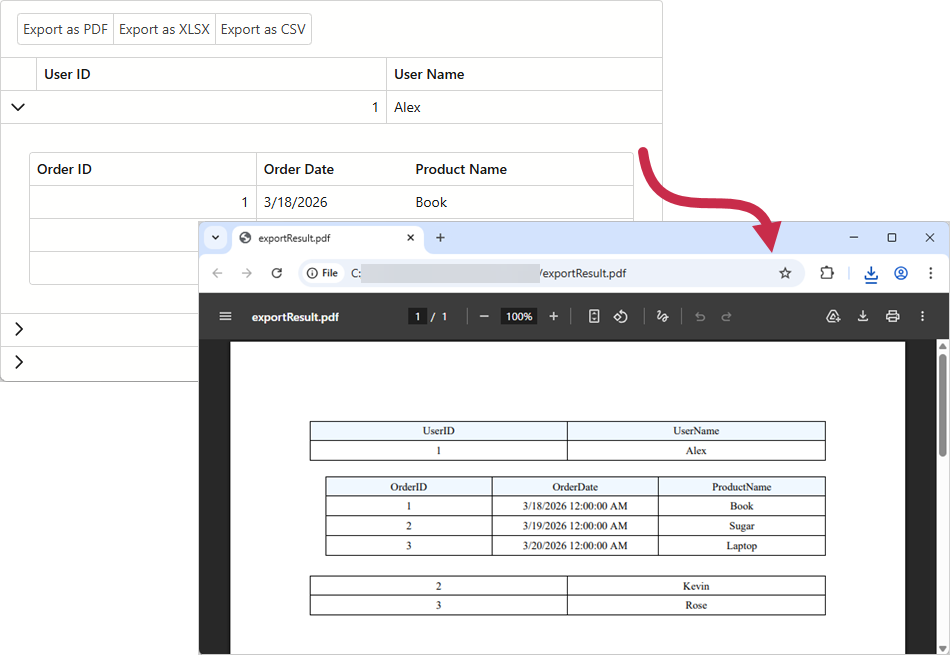Viewport: 950px width, 655px height.
Task: Select the Book cell in detail grid
Action: pos(520,202)
